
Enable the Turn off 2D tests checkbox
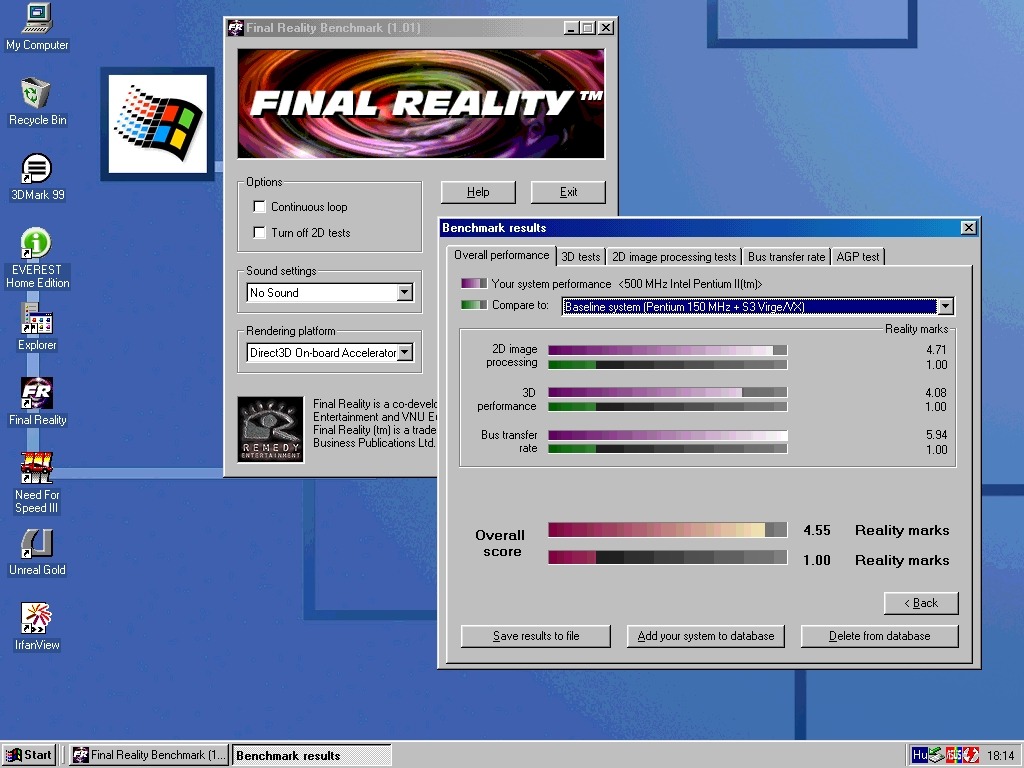pos(259,232)
